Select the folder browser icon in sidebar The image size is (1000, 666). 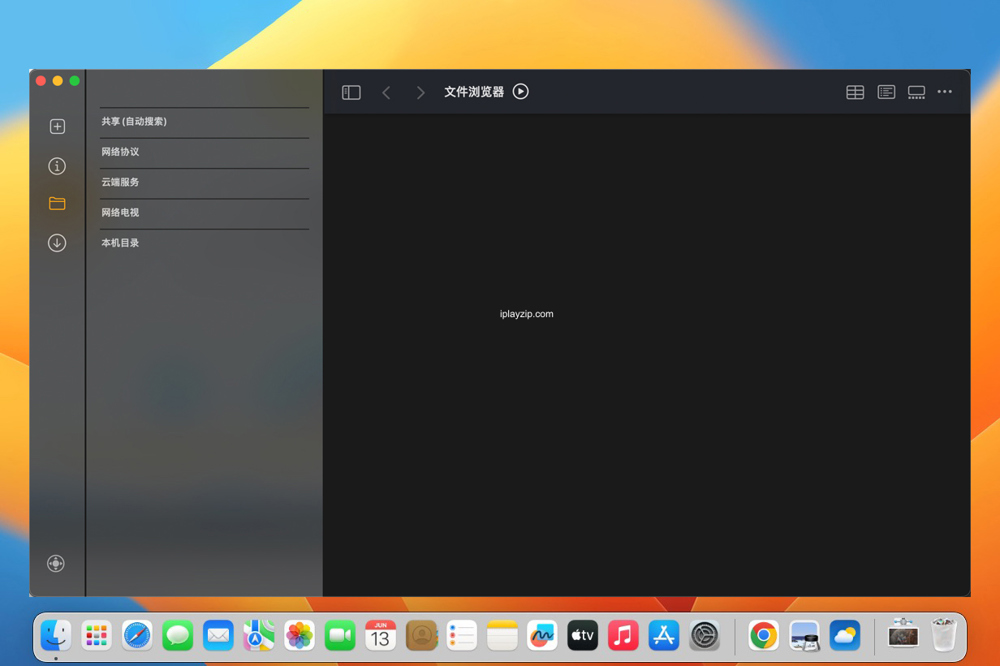coord(57,204)
